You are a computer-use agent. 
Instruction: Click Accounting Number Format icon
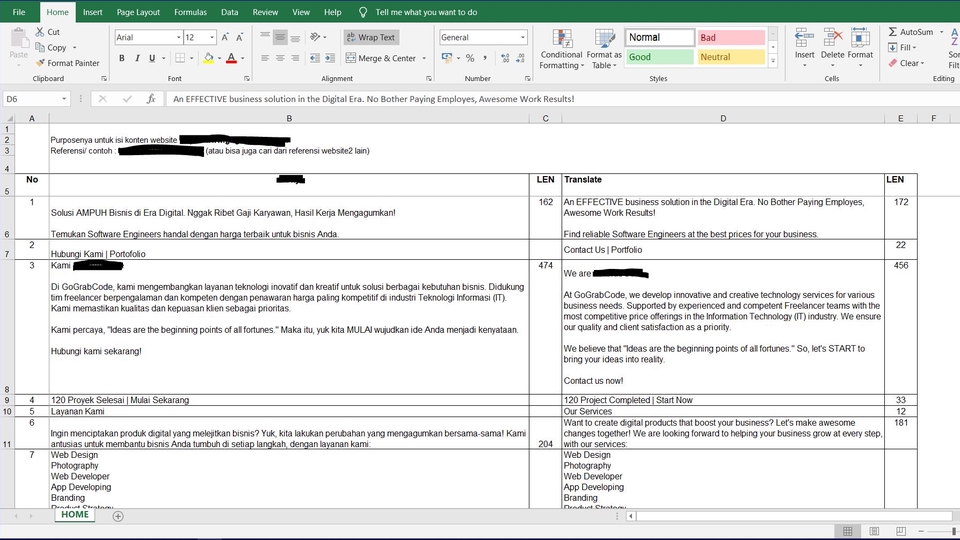pos(447,58)
